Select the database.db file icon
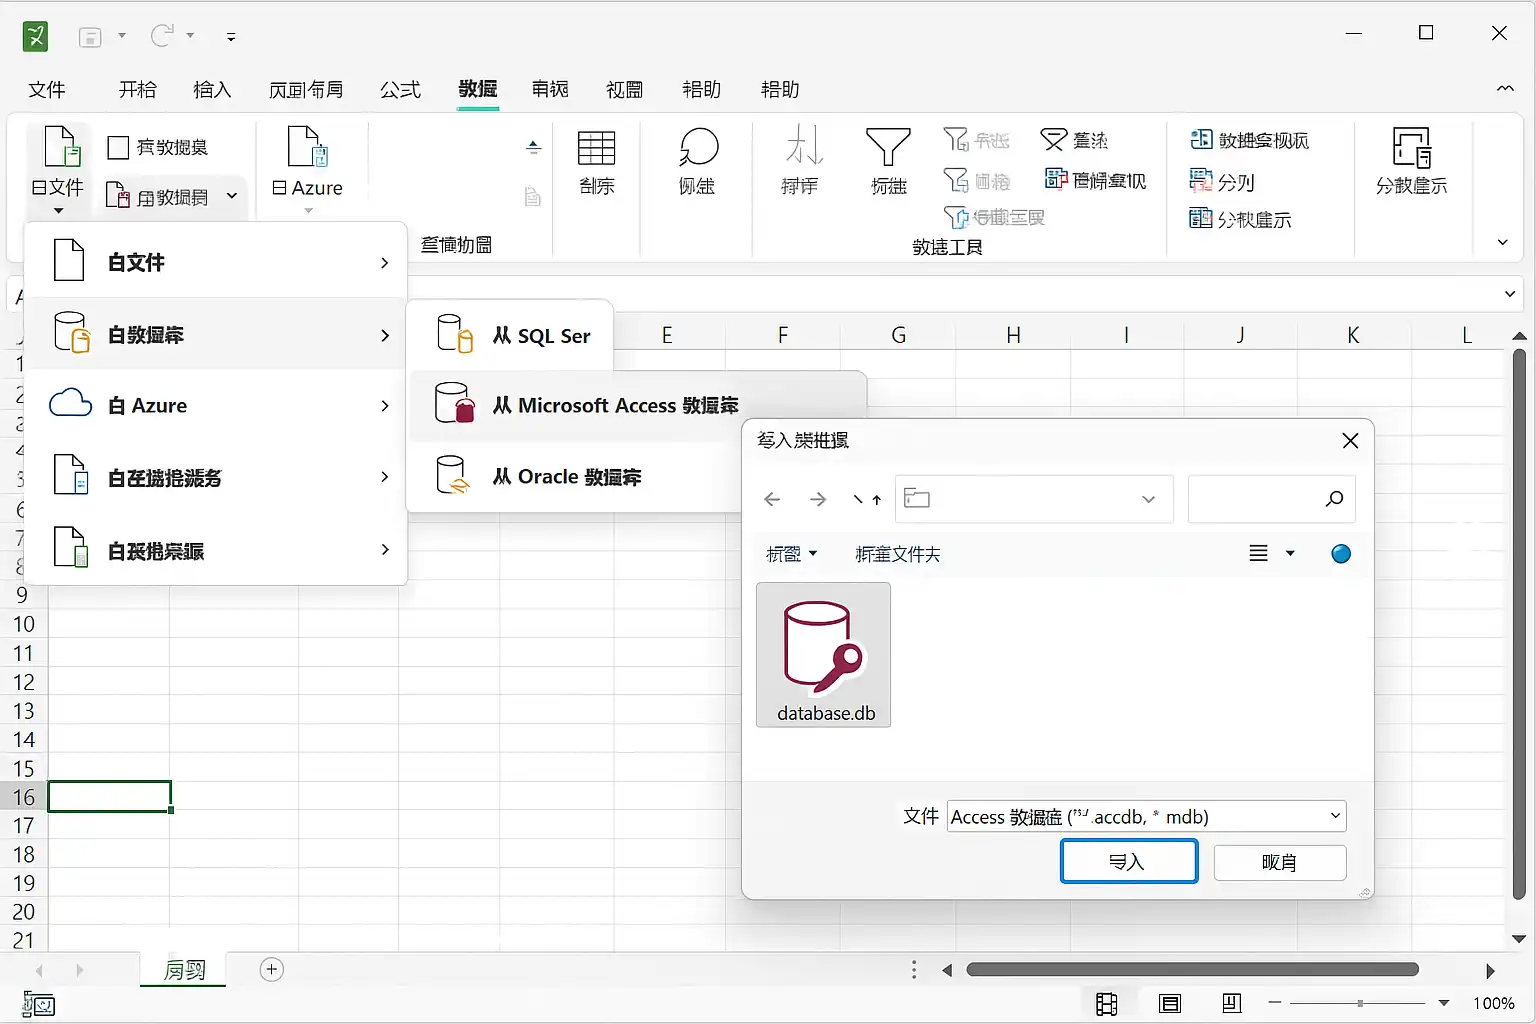The height and width of the screenshot is (1024, 1536). (x=823, y=650)
